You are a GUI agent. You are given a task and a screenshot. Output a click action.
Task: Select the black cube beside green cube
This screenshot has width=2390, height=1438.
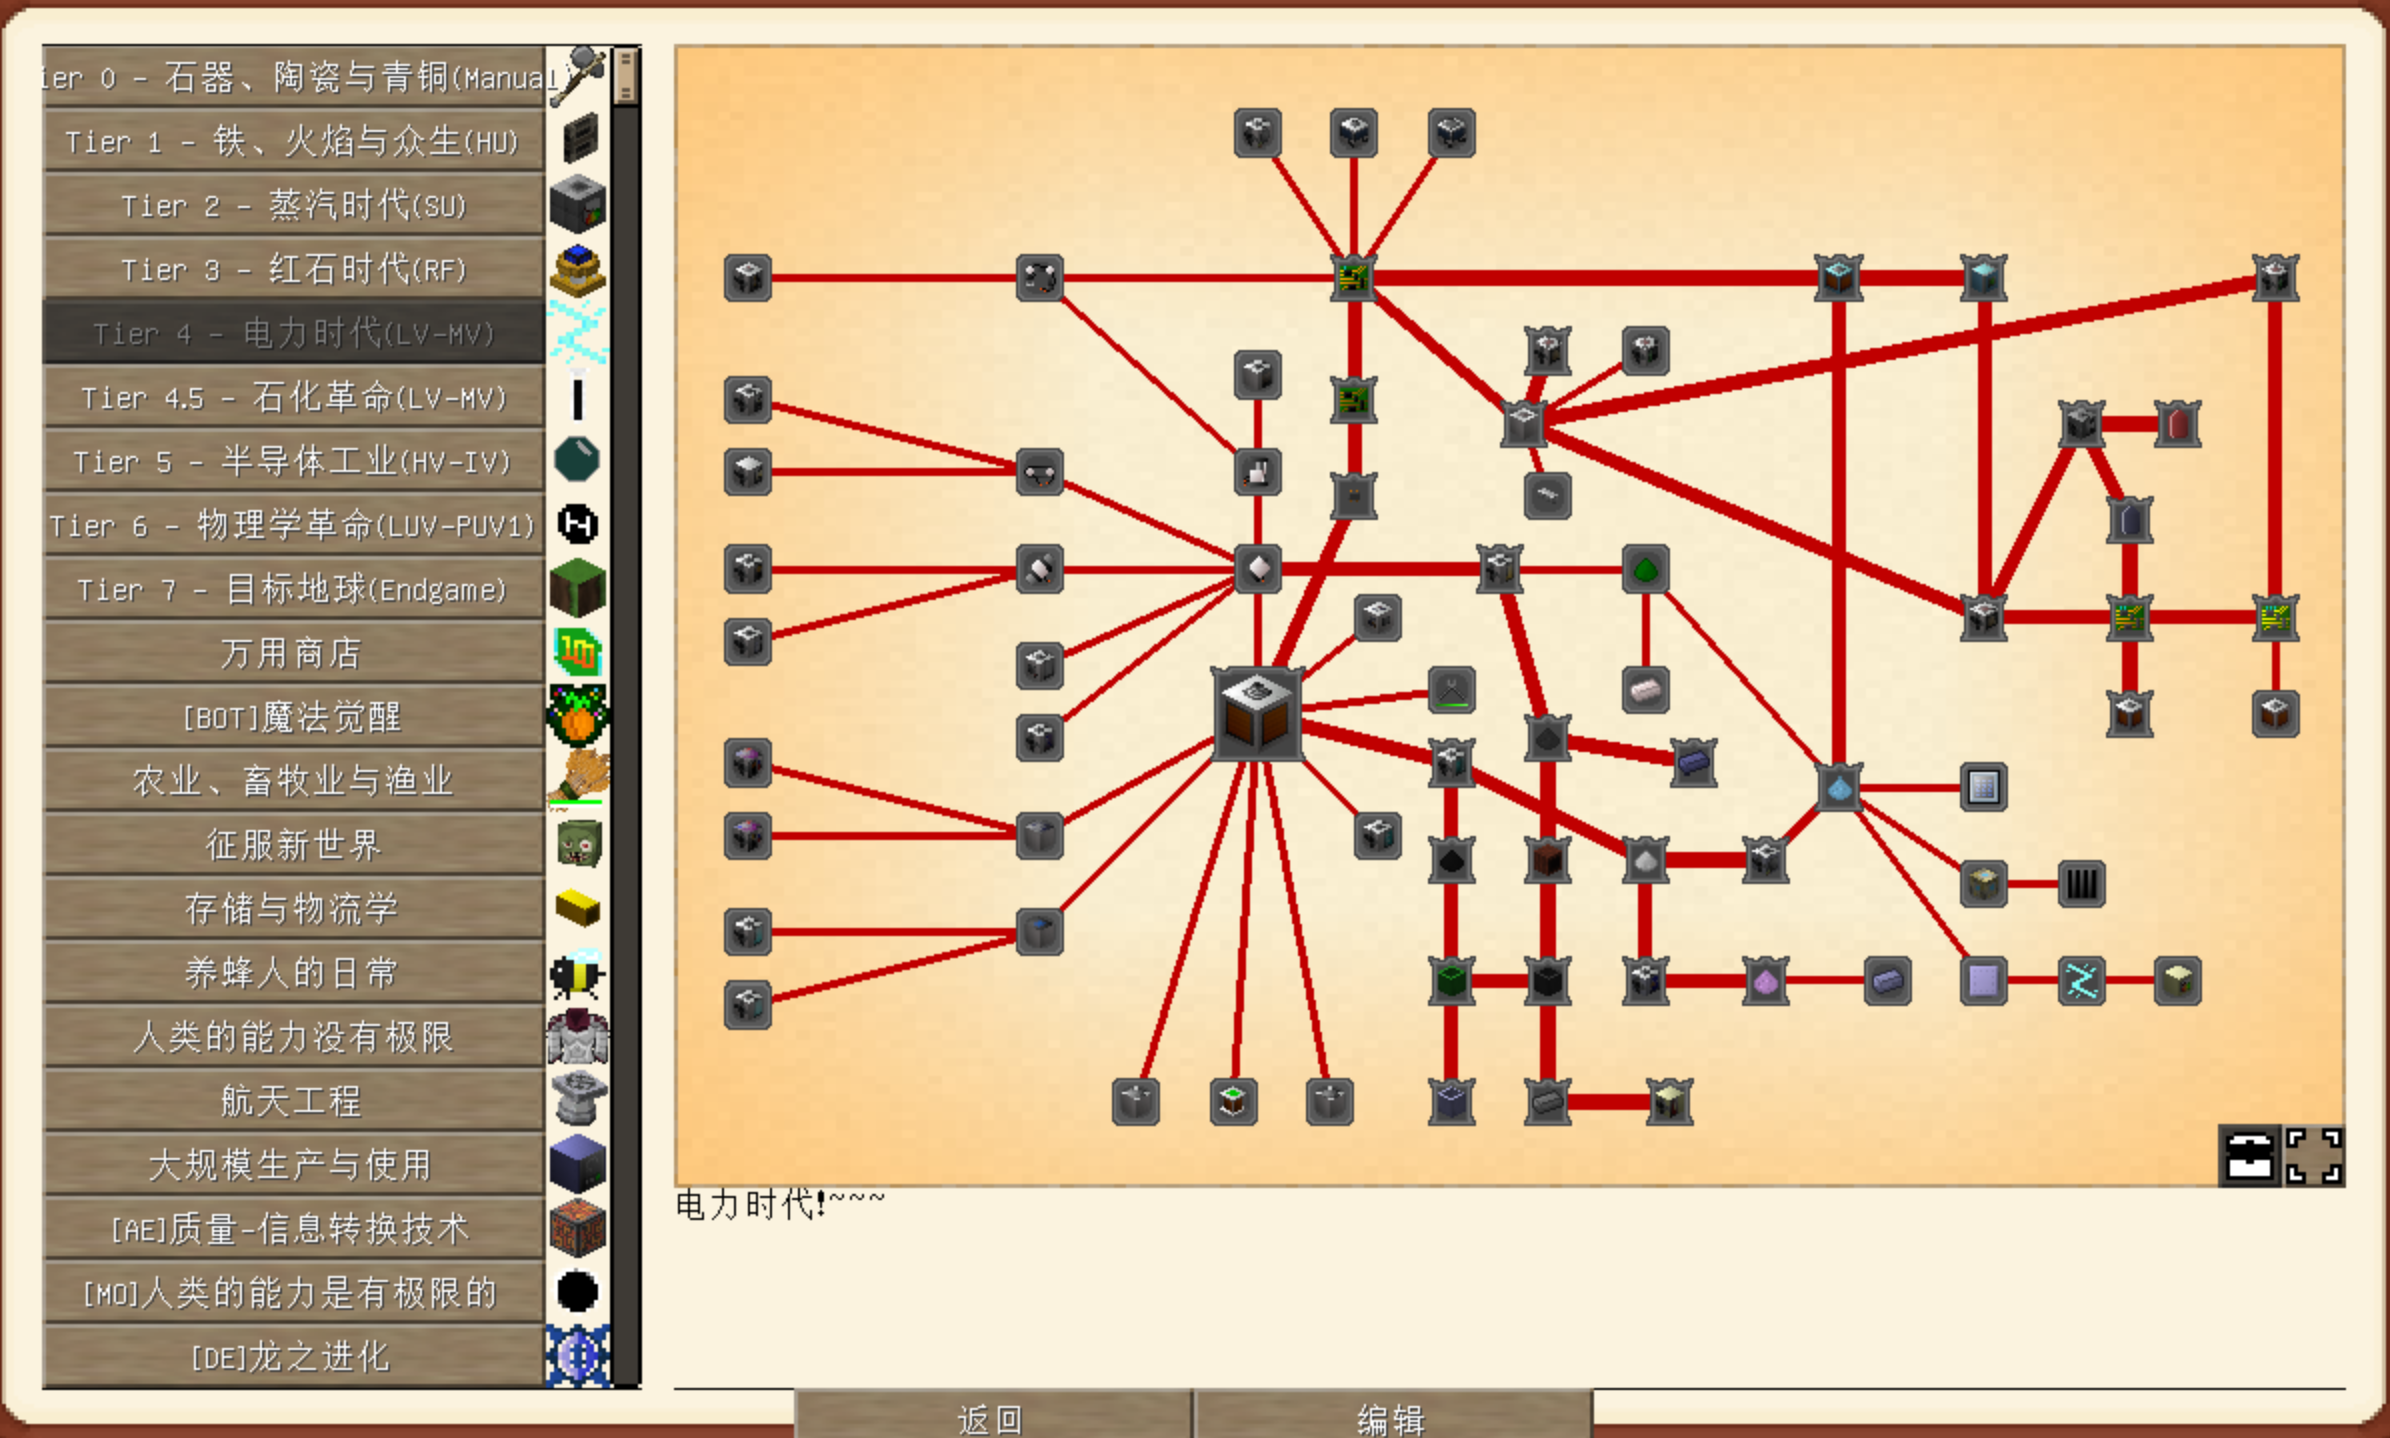pyautogui.click(x=1547, y=981)
